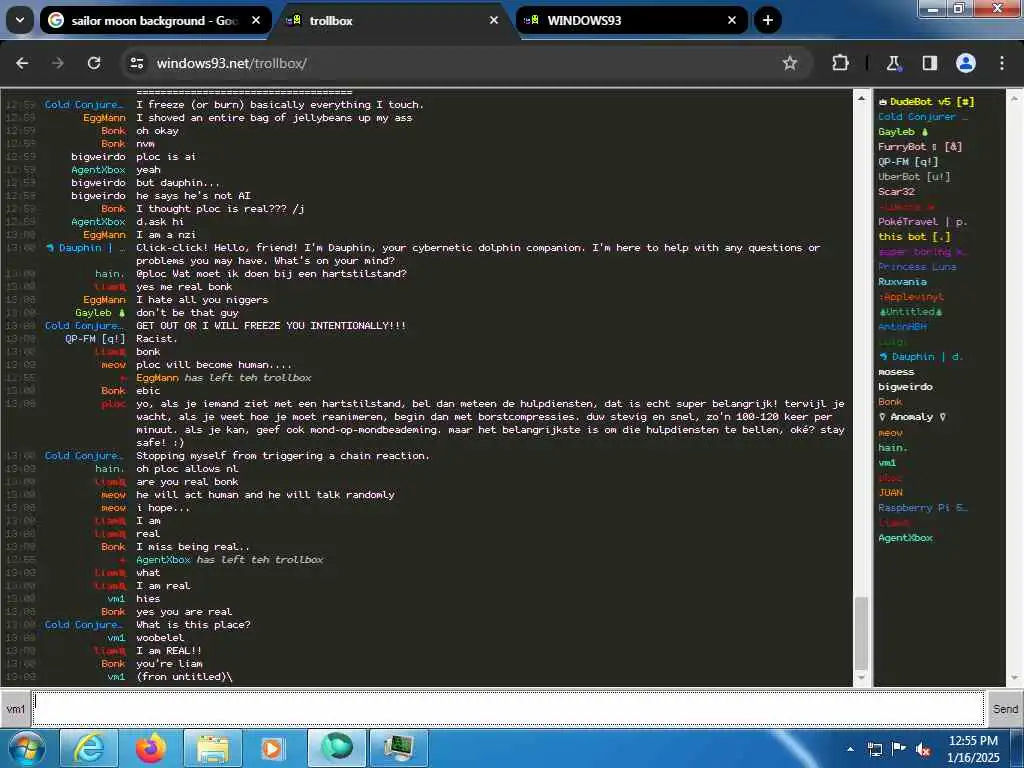This screenshot has width=1024, height=768.
Task: Select mosess in the user list
Action: 896,372
